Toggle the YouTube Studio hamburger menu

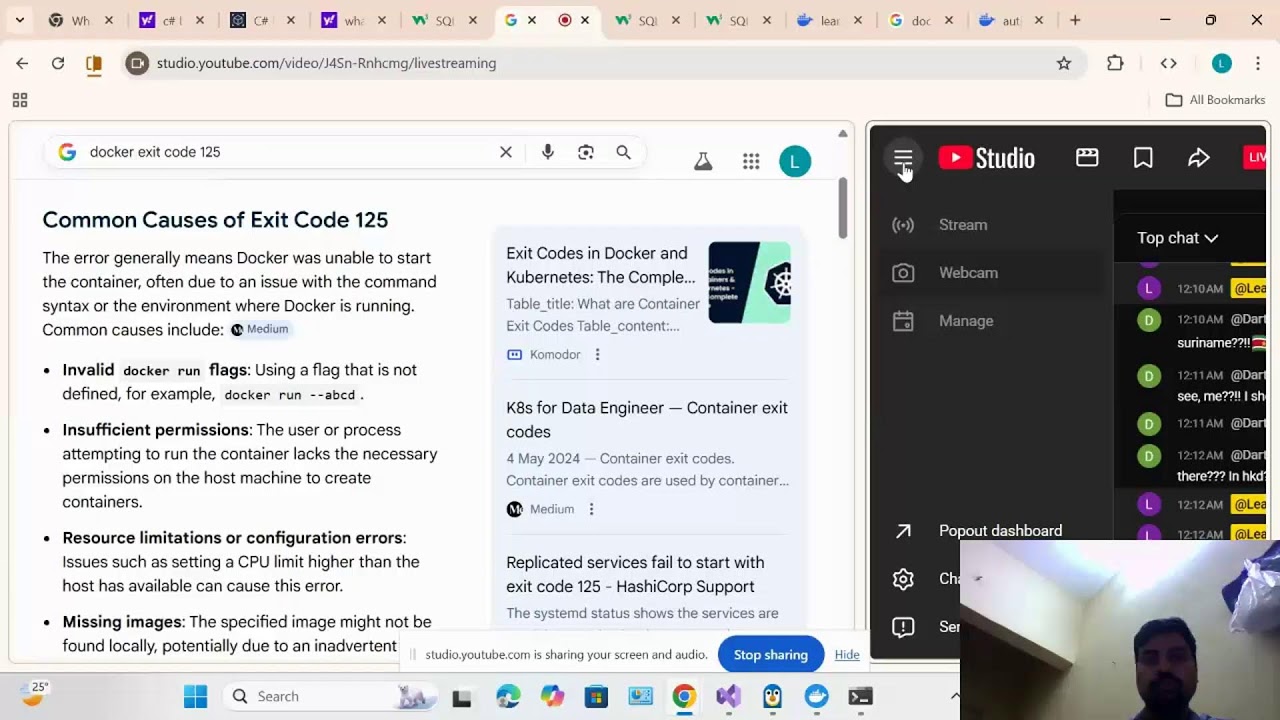tap(903, 158)
